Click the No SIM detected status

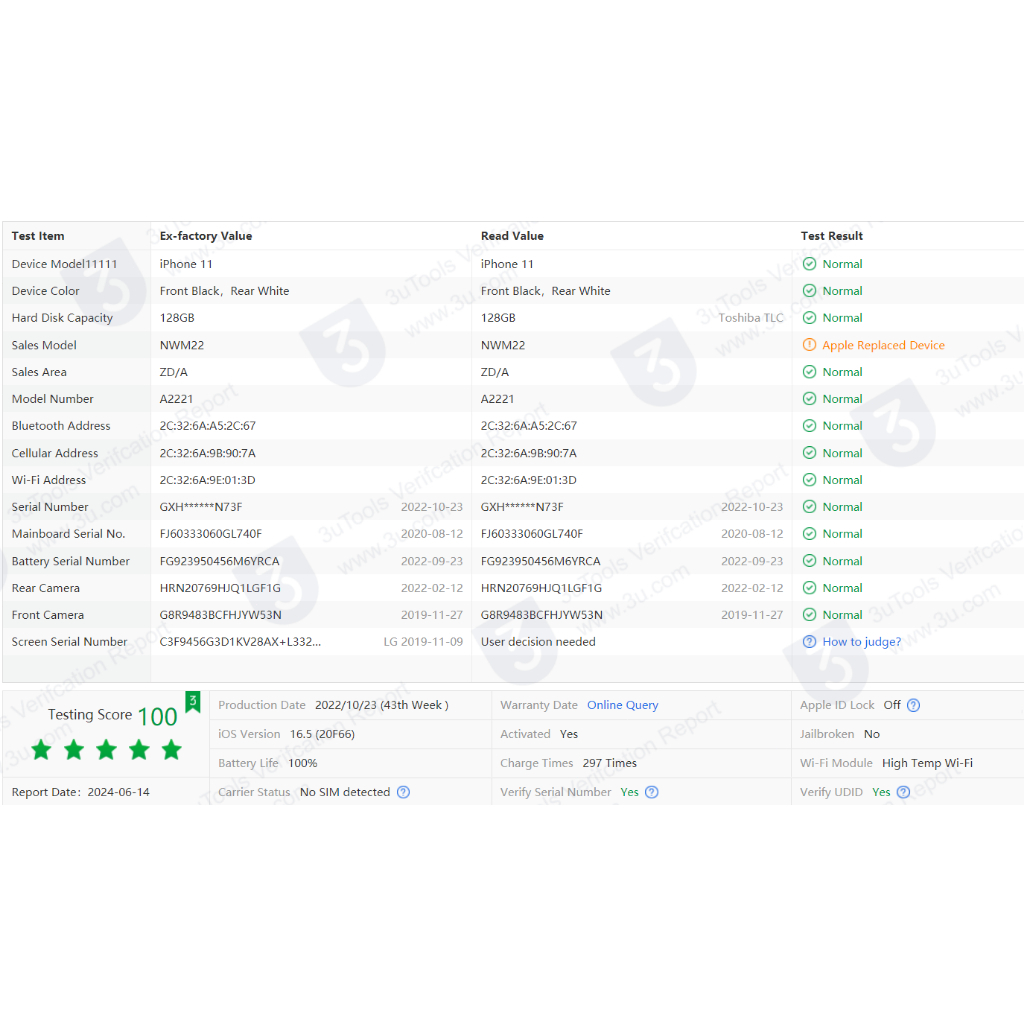pyautogui.click(x=345, y=792)
